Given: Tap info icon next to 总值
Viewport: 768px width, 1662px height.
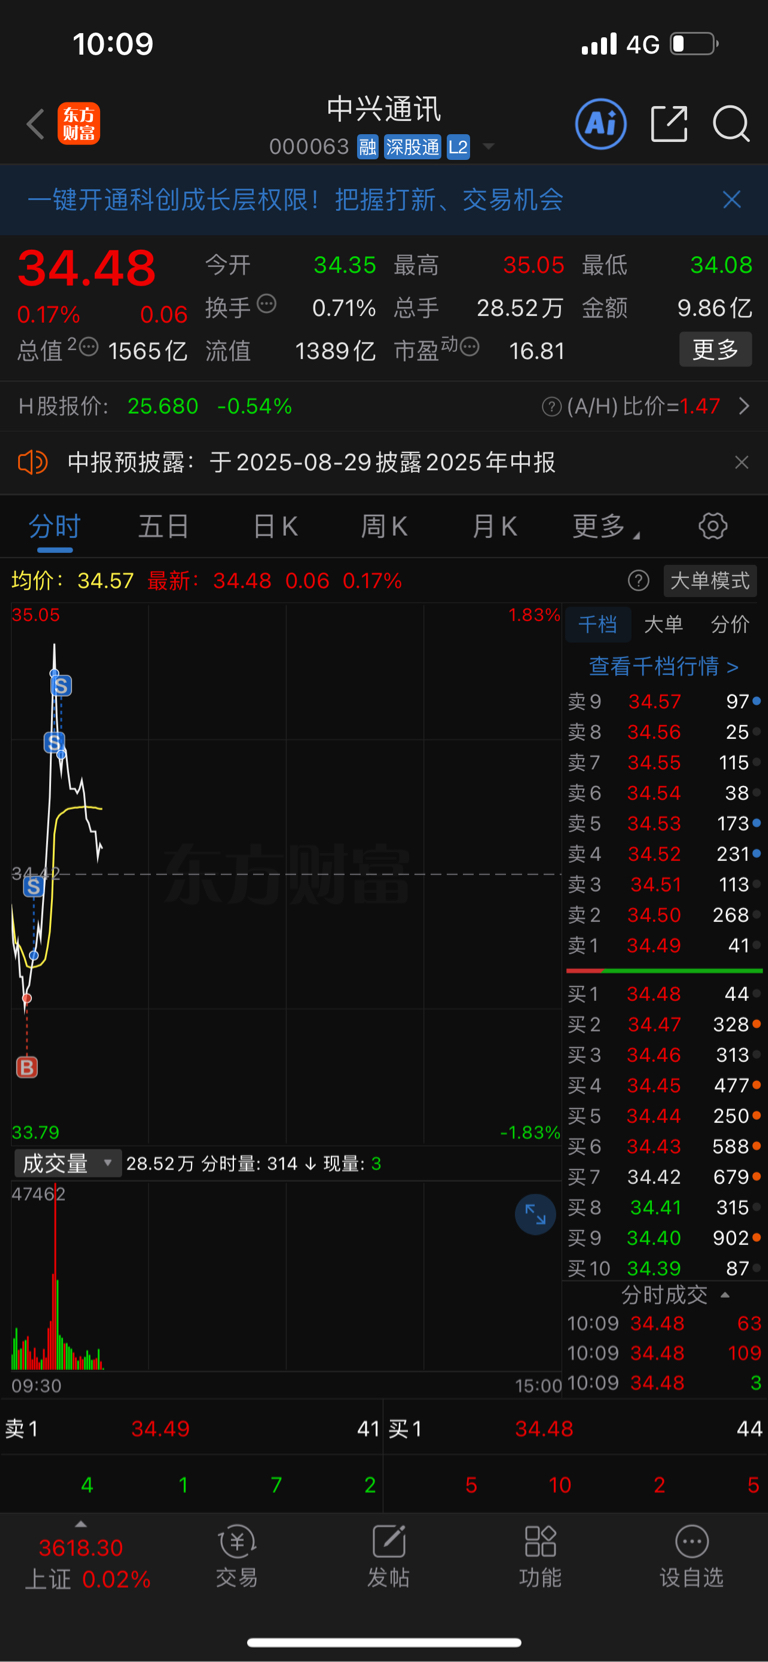Looking at the screenshot, I should [88, 347].
